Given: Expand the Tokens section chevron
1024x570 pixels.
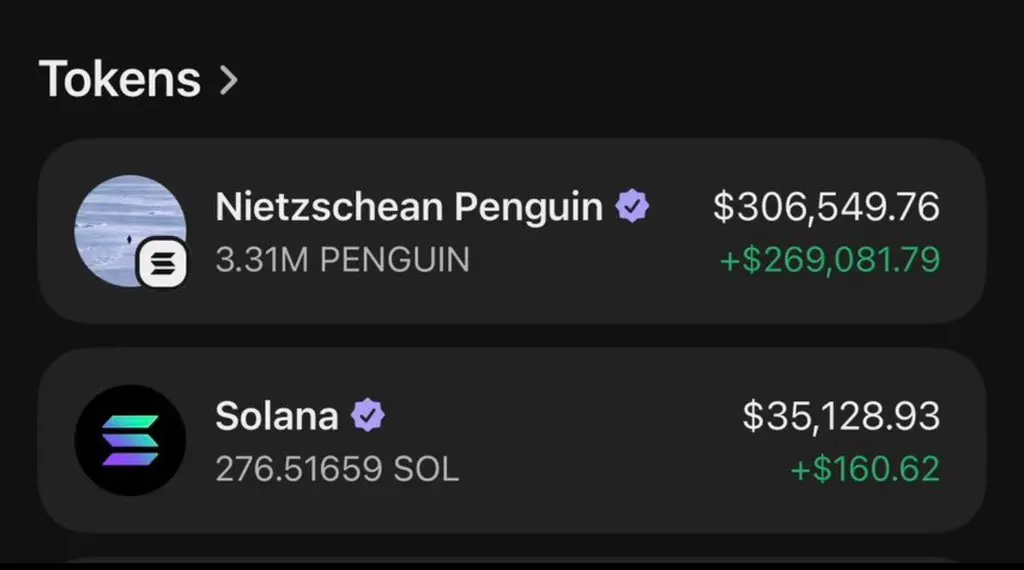Looking at the screenshot, I should pos(229,80).
